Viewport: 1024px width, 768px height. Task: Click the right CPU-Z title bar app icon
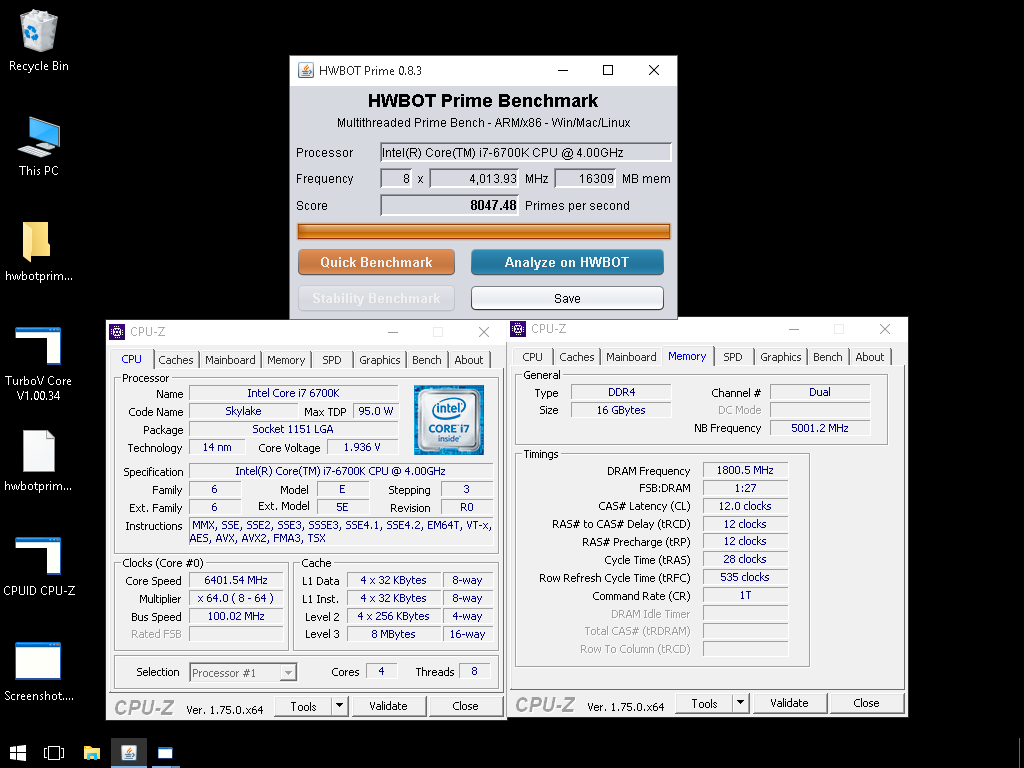[518, 328]
